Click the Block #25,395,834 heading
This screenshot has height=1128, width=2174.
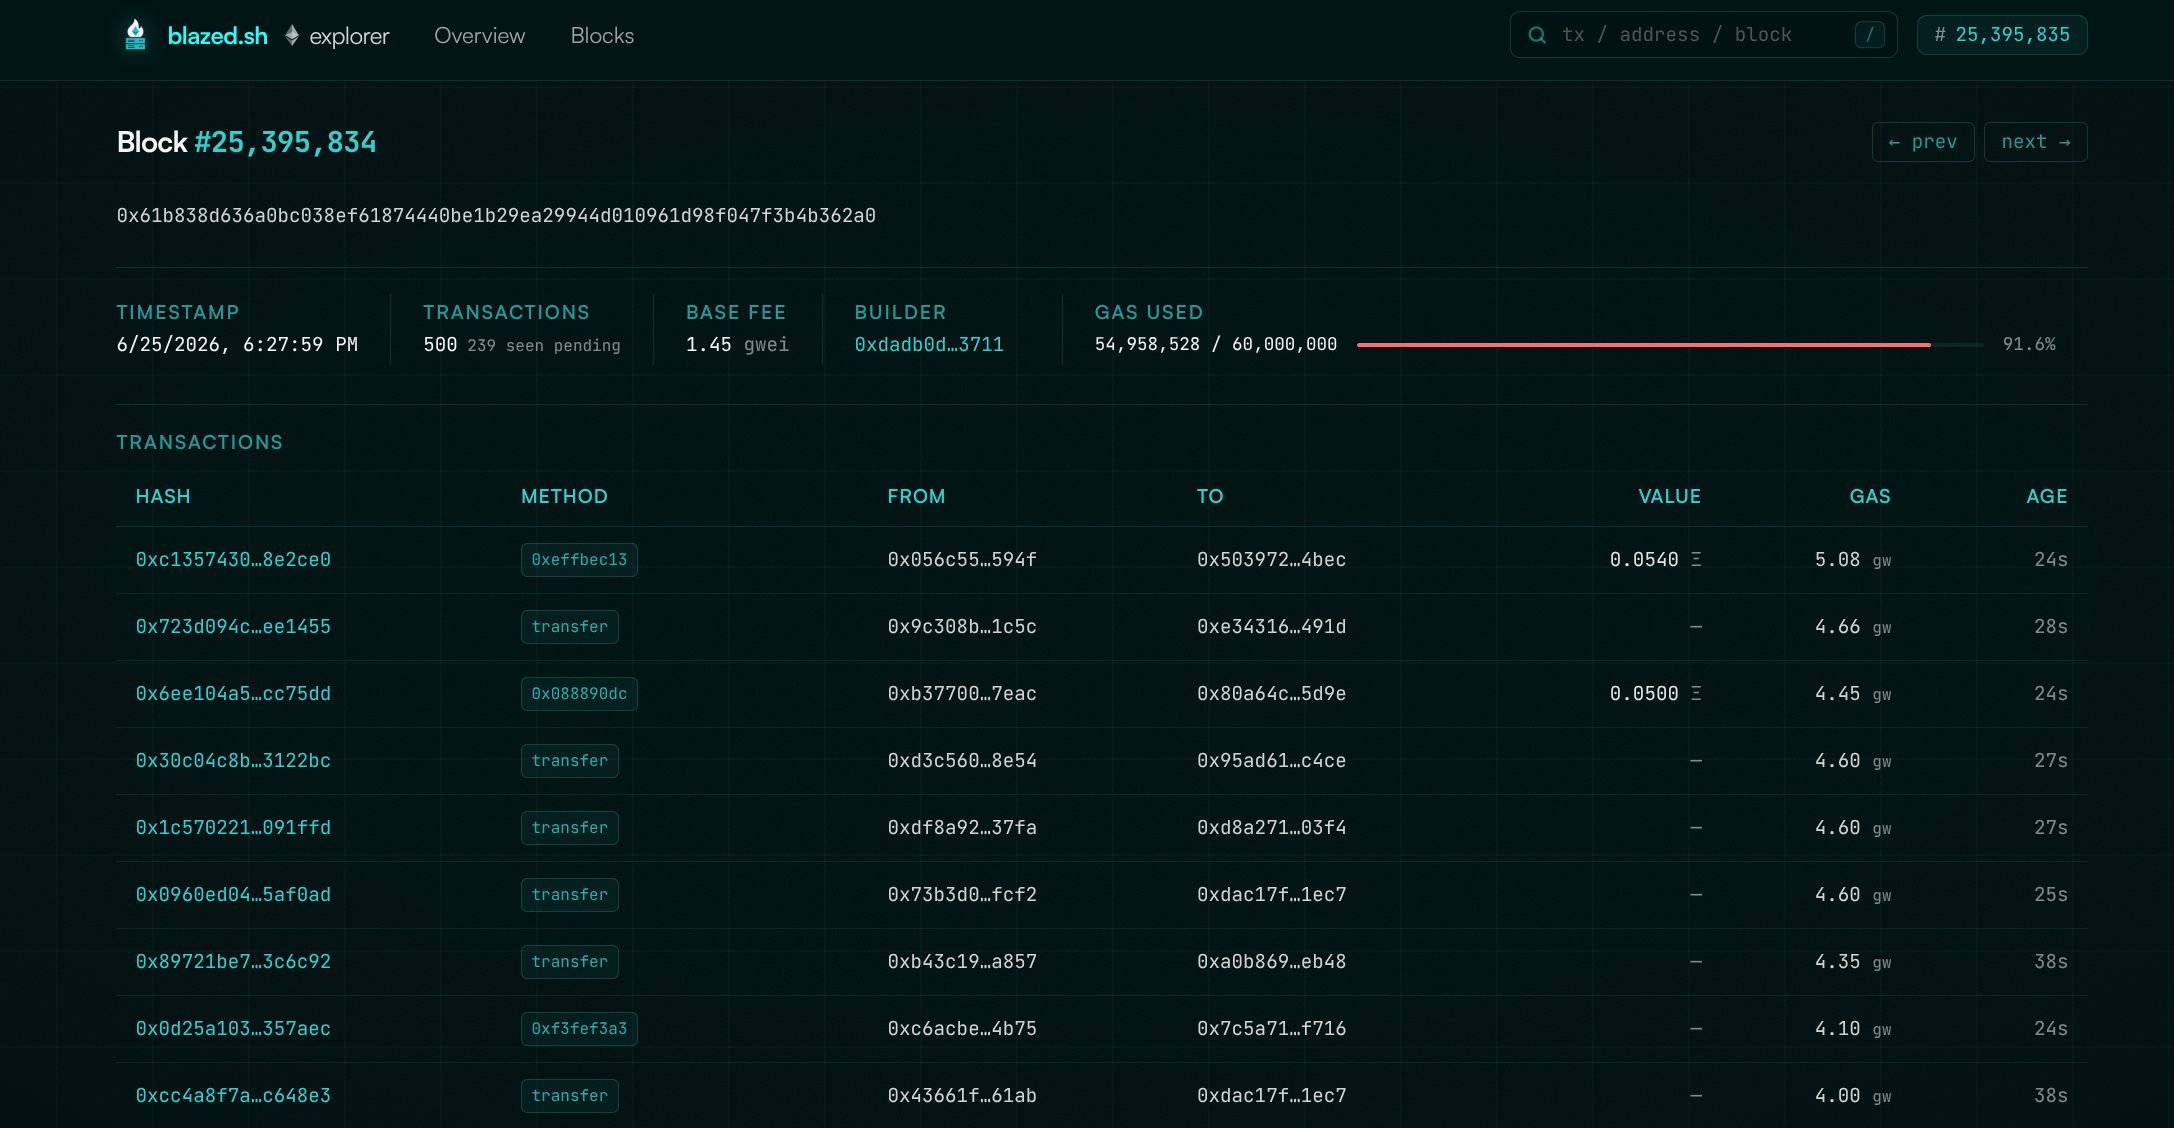[247, 143]
